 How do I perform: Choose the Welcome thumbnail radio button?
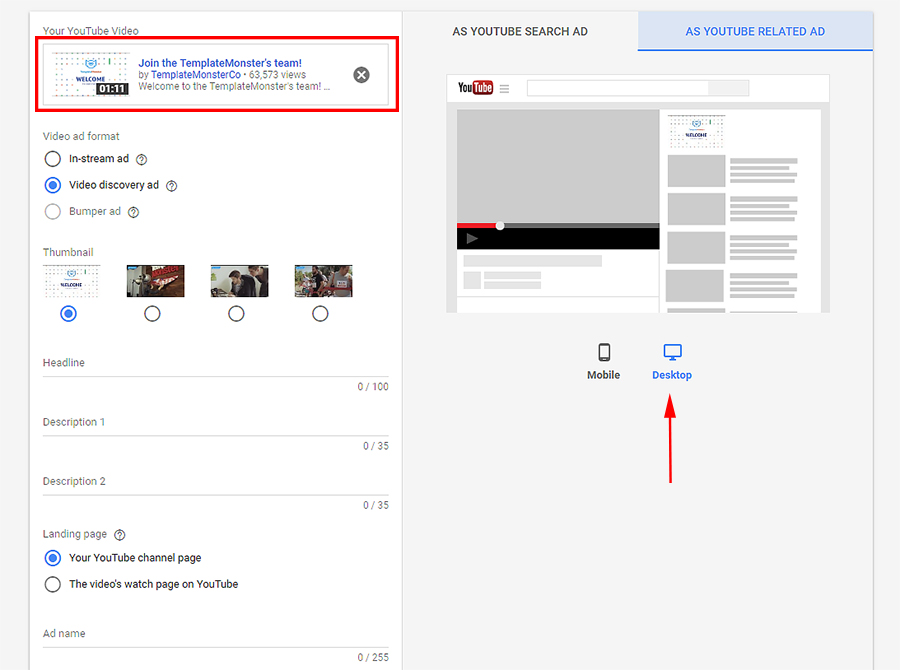pyautogui.click(x=68, y=314)
